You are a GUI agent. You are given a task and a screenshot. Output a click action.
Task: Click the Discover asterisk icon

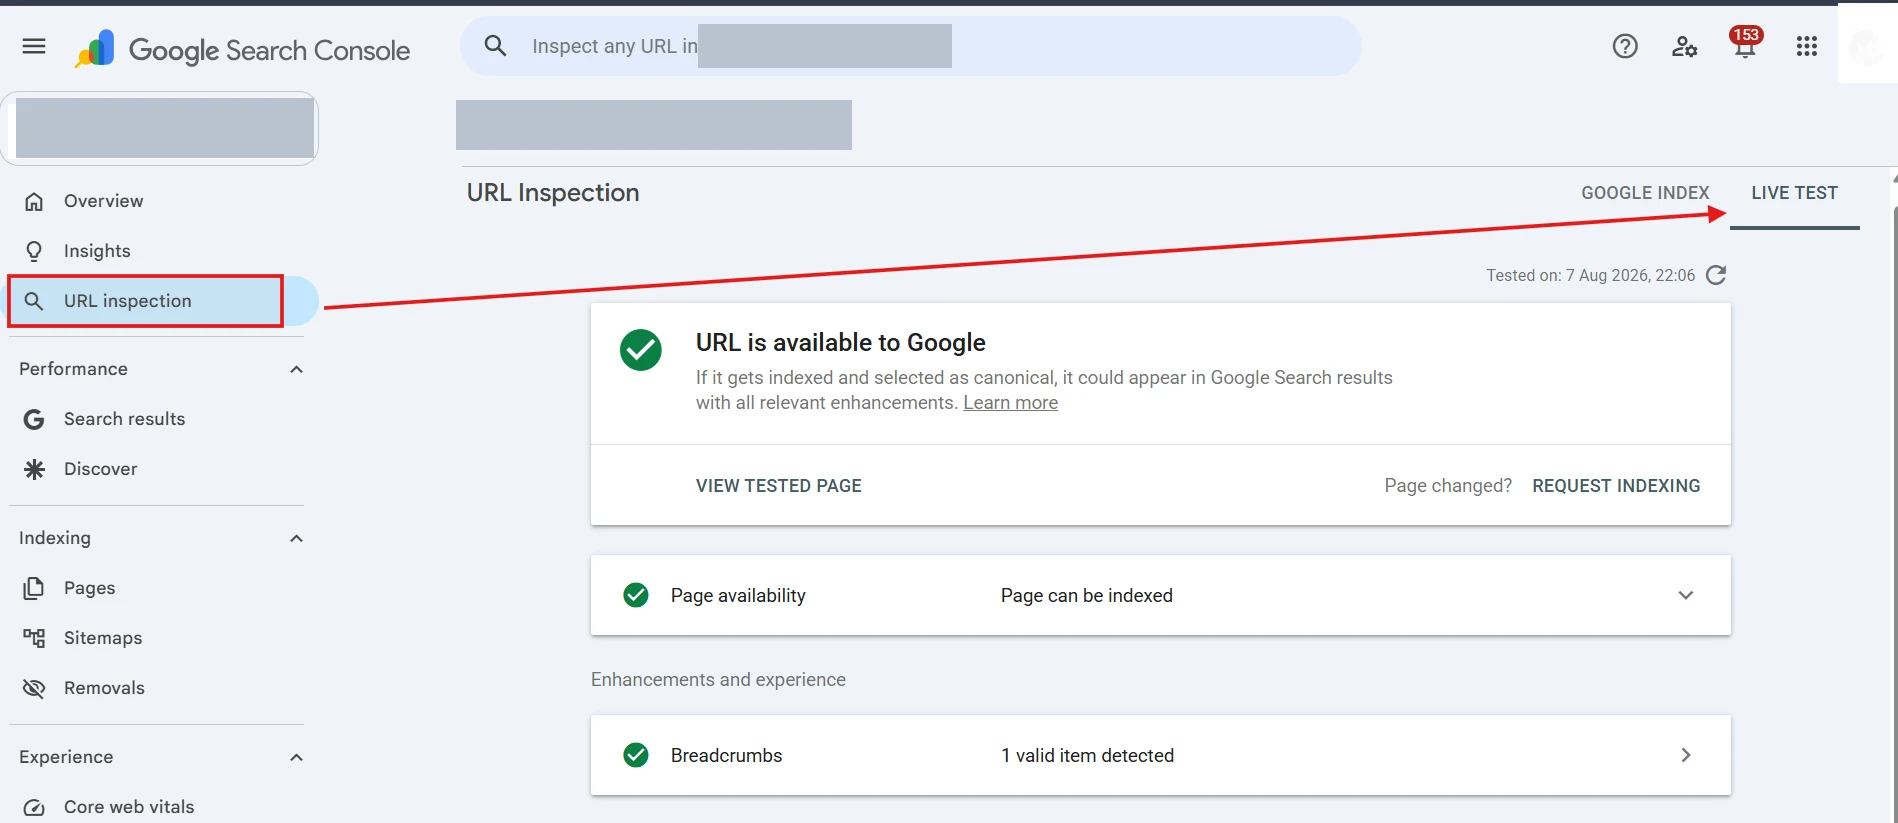pyautogui.click(x=34, y=469)
